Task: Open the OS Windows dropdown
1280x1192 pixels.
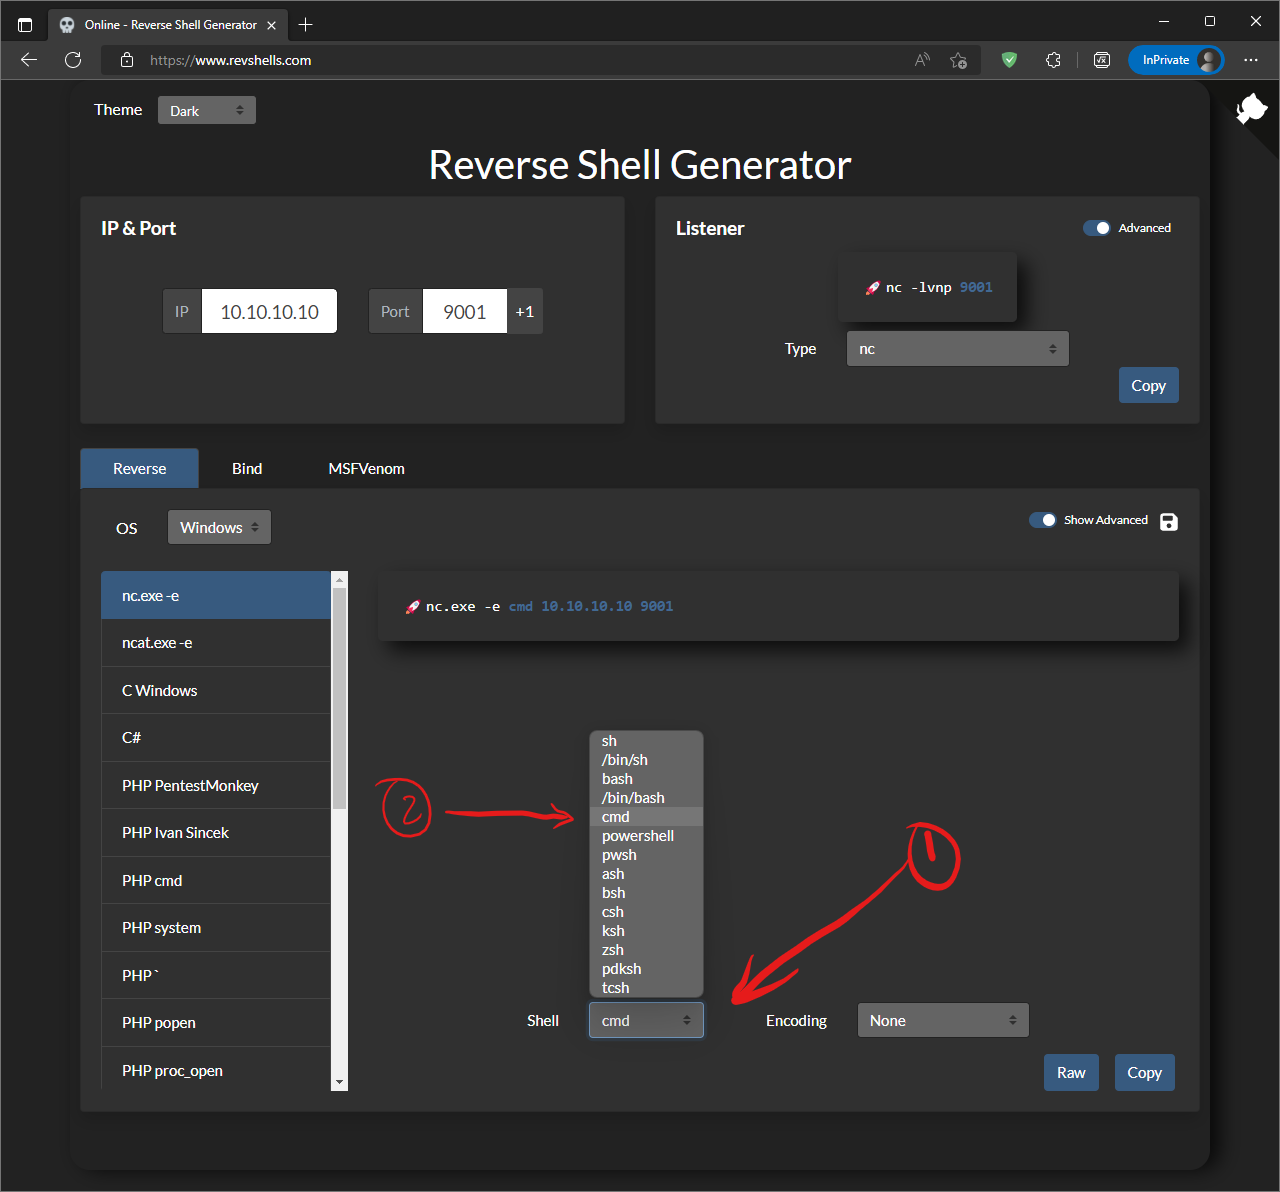Action: pyautogui.click(x=219, y=527)
